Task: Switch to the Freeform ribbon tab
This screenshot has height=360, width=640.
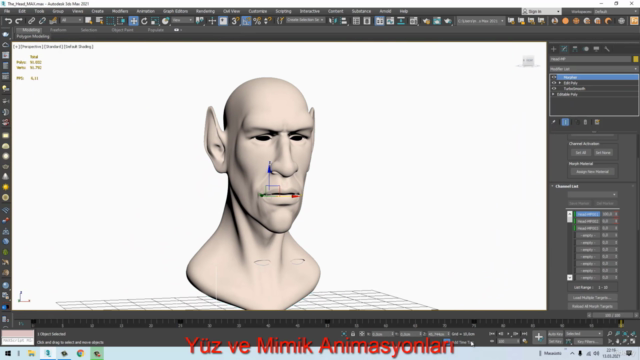Action: point(58,30)
